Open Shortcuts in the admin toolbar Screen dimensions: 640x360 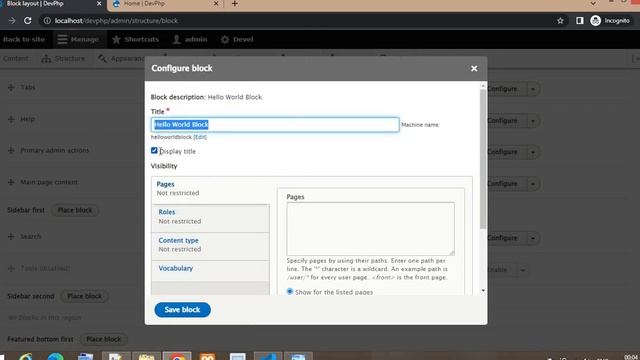pos(135,39)
